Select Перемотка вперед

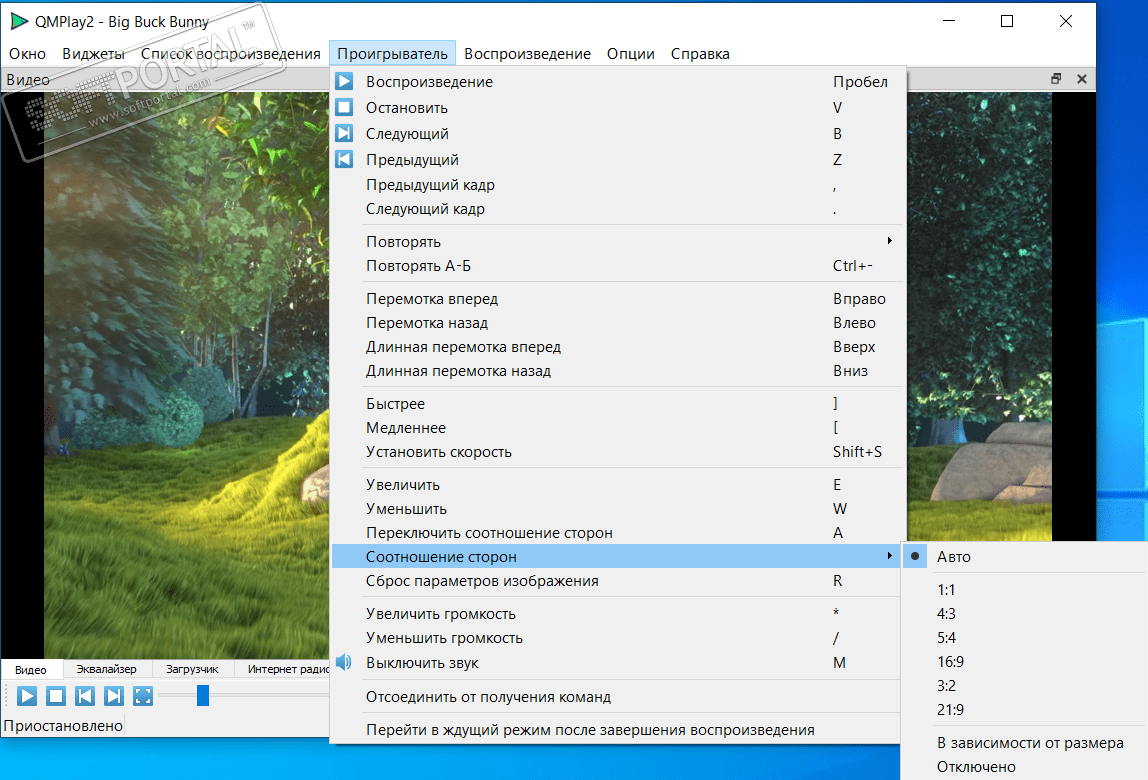point(616,298)
